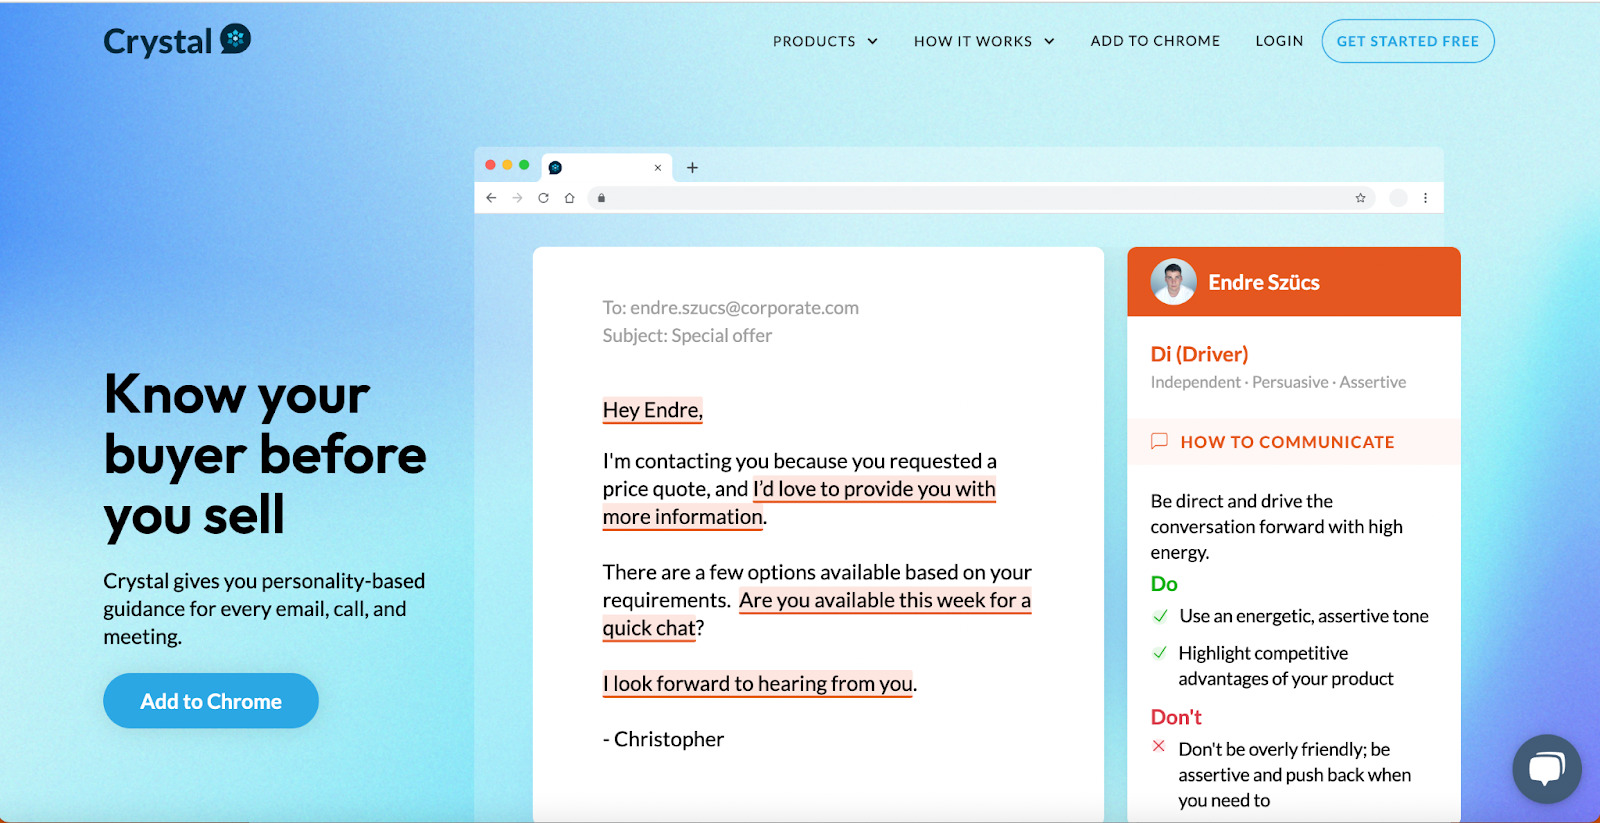Click the back arrow in mock browser
The width and height of the screenshot is (1600, 823).
[491, 198]
